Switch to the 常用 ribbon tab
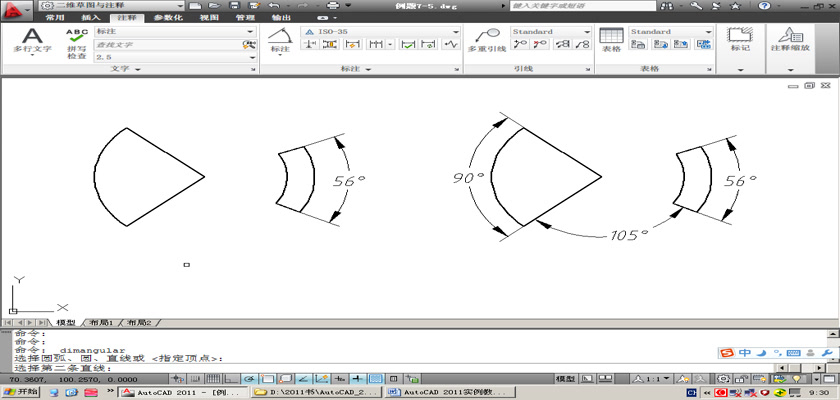 [x=55, y=18]
